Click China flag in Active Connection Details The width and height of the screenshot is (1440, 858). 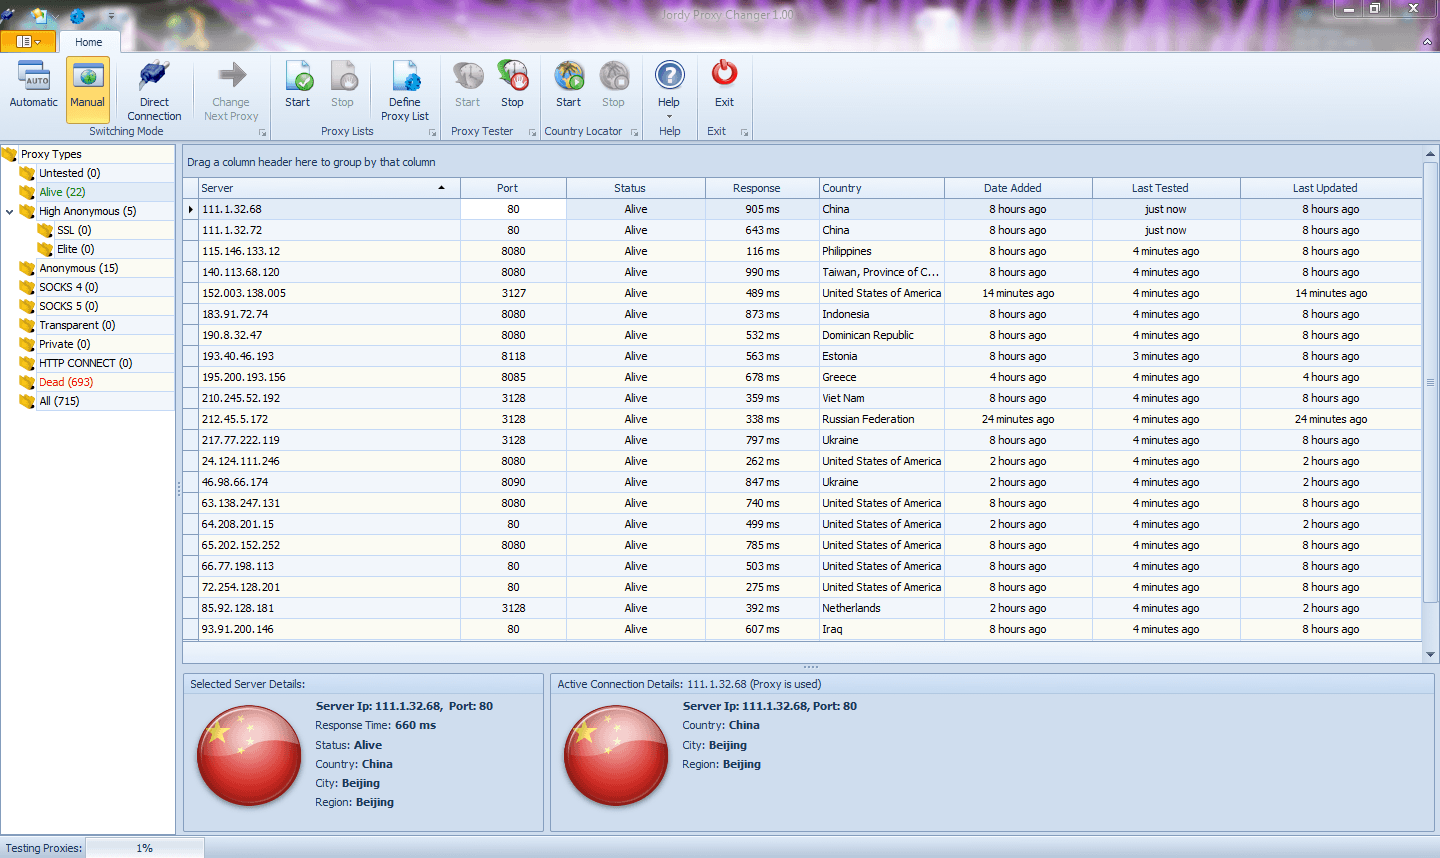pyautogui.click(x=616, y=755)
